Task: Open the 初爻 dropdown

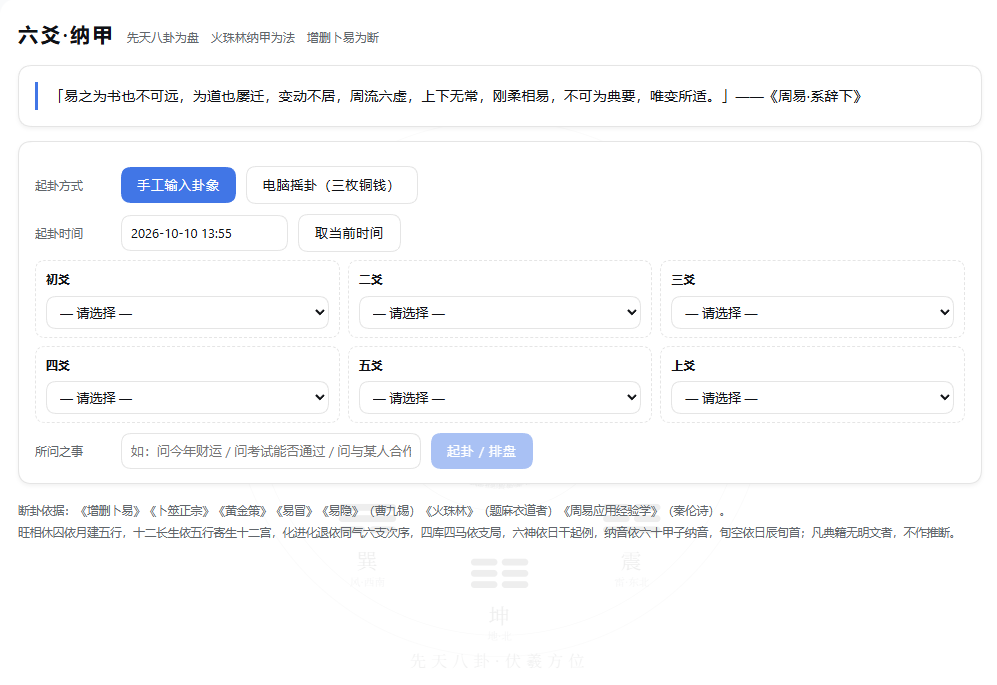Action: click(188, 312)
